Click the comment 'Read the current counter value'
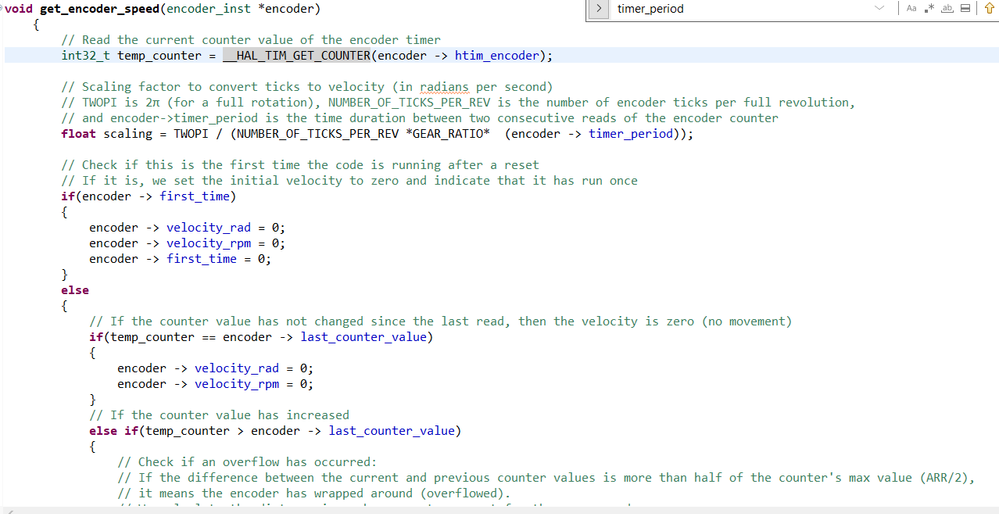The image size is (999, 514). click(x=251, y=39)
